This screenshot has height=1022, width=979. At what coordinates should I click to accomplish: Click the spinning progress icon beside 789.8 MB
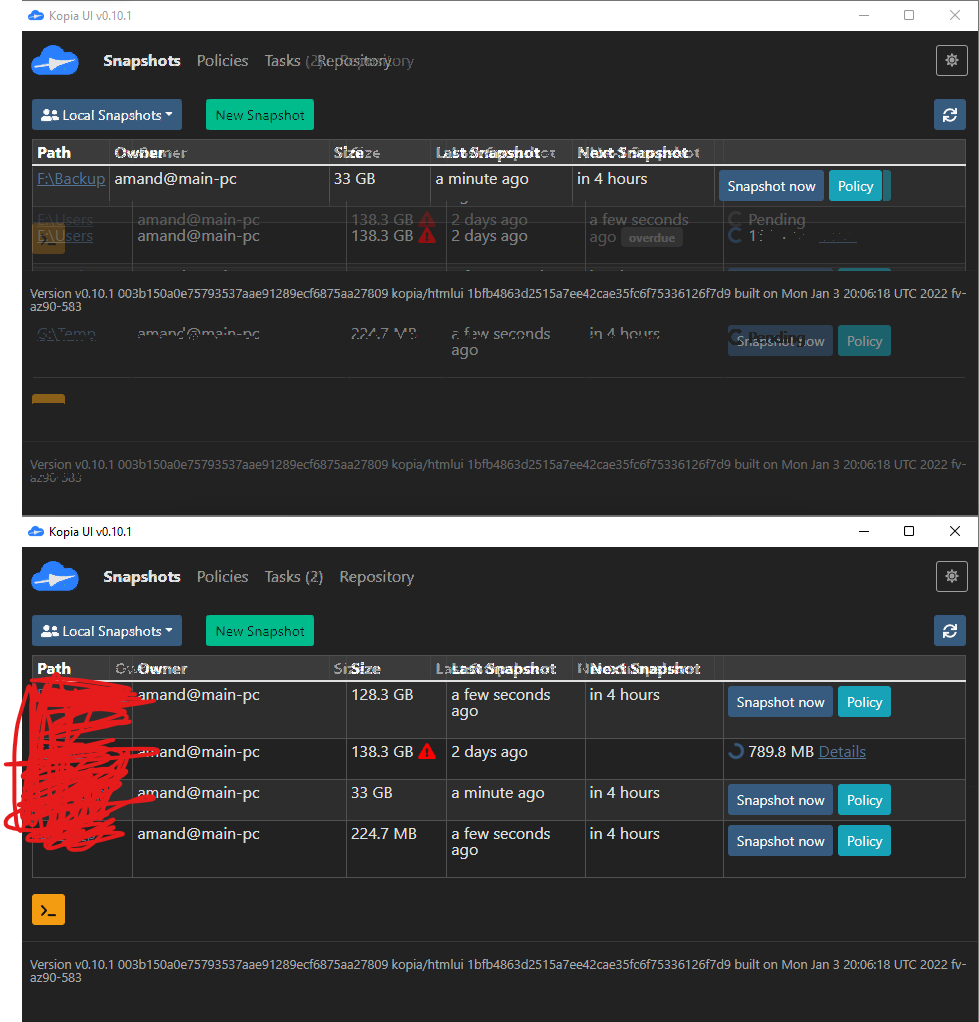click(x=737, y=751)
